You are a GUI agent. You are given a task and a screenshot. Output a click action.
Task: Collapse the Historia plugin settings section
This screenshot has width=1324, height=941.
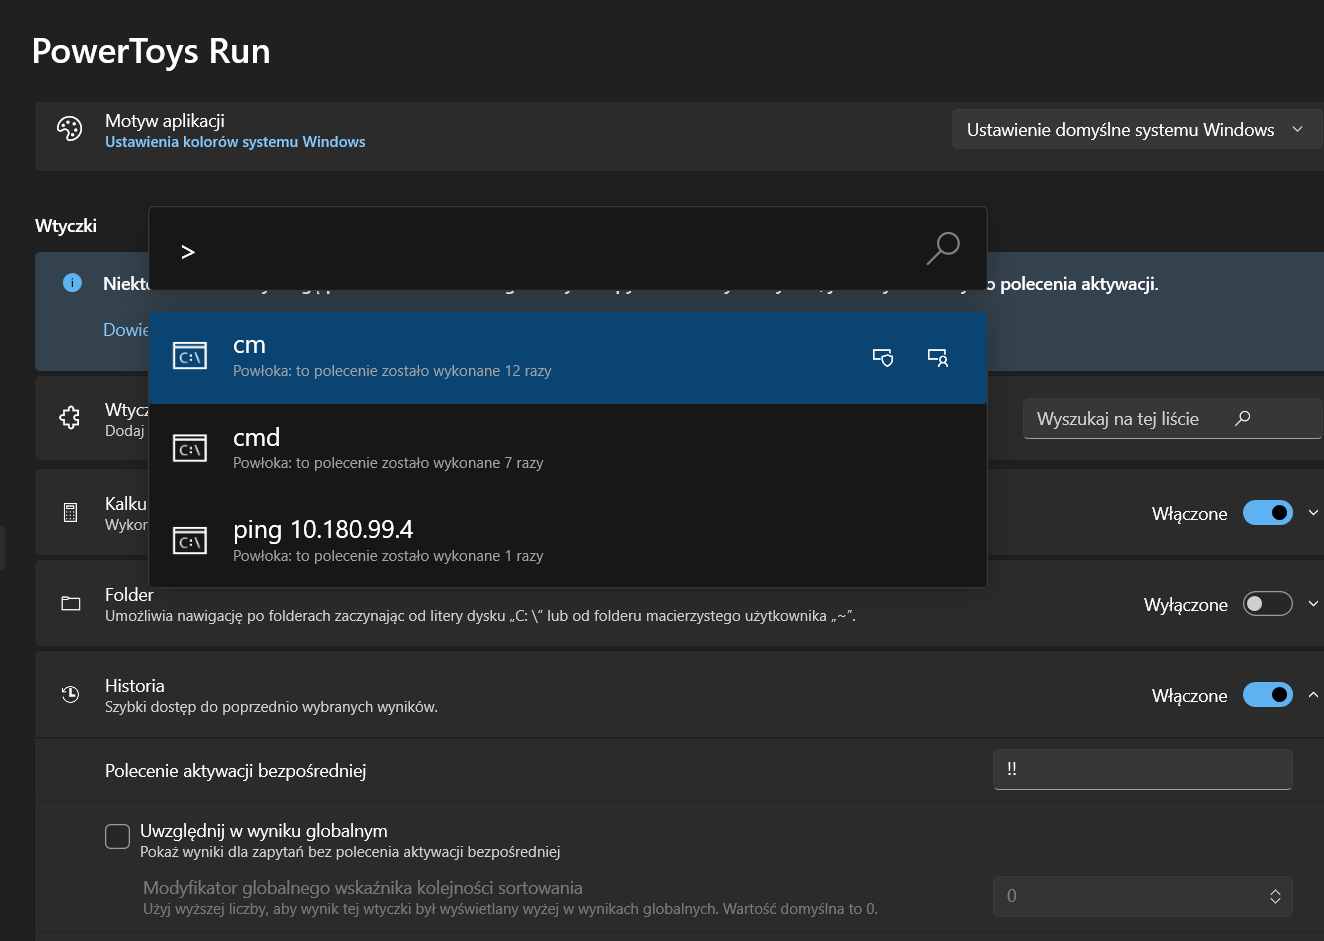(x=1312, y=694)
